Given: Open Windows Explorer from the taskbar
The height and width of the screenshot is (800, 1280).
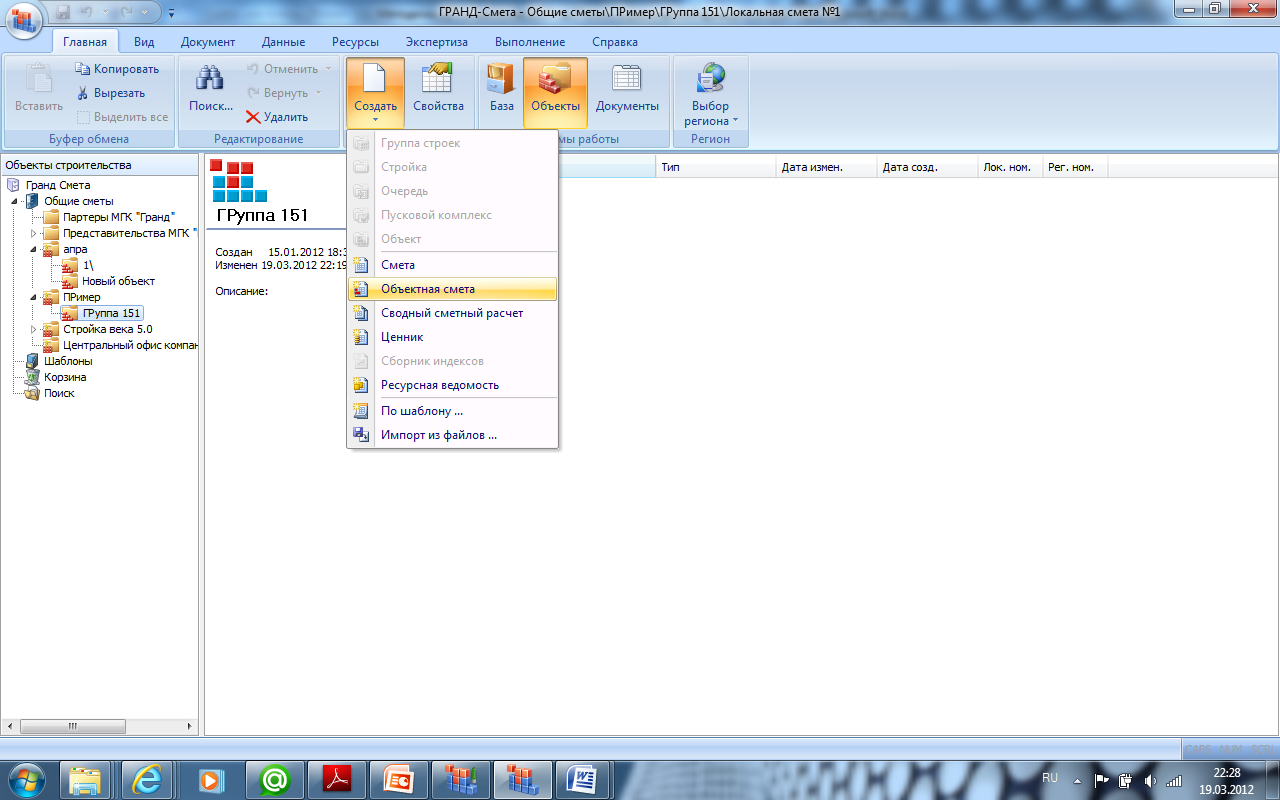Looking at the screenshot, I should click(86, 778).
